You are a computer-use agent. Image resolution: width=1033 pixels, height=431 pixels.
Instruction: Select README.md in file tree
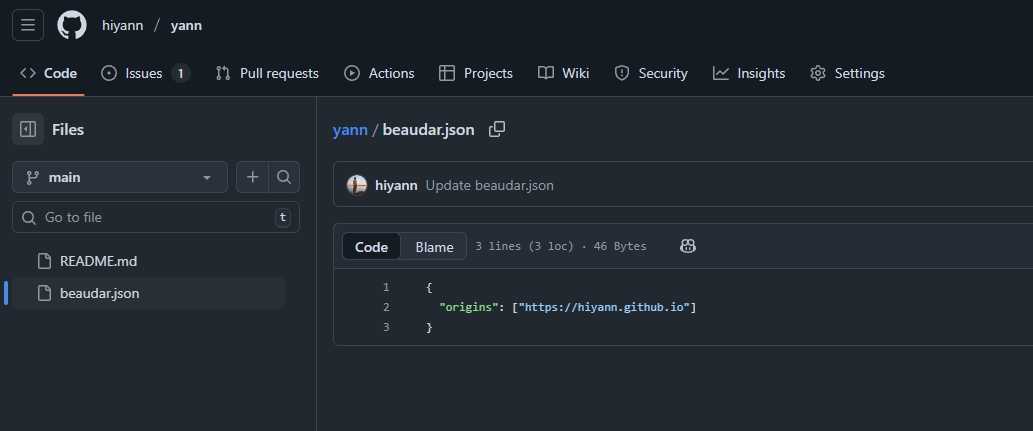click(x=98, y=261)
